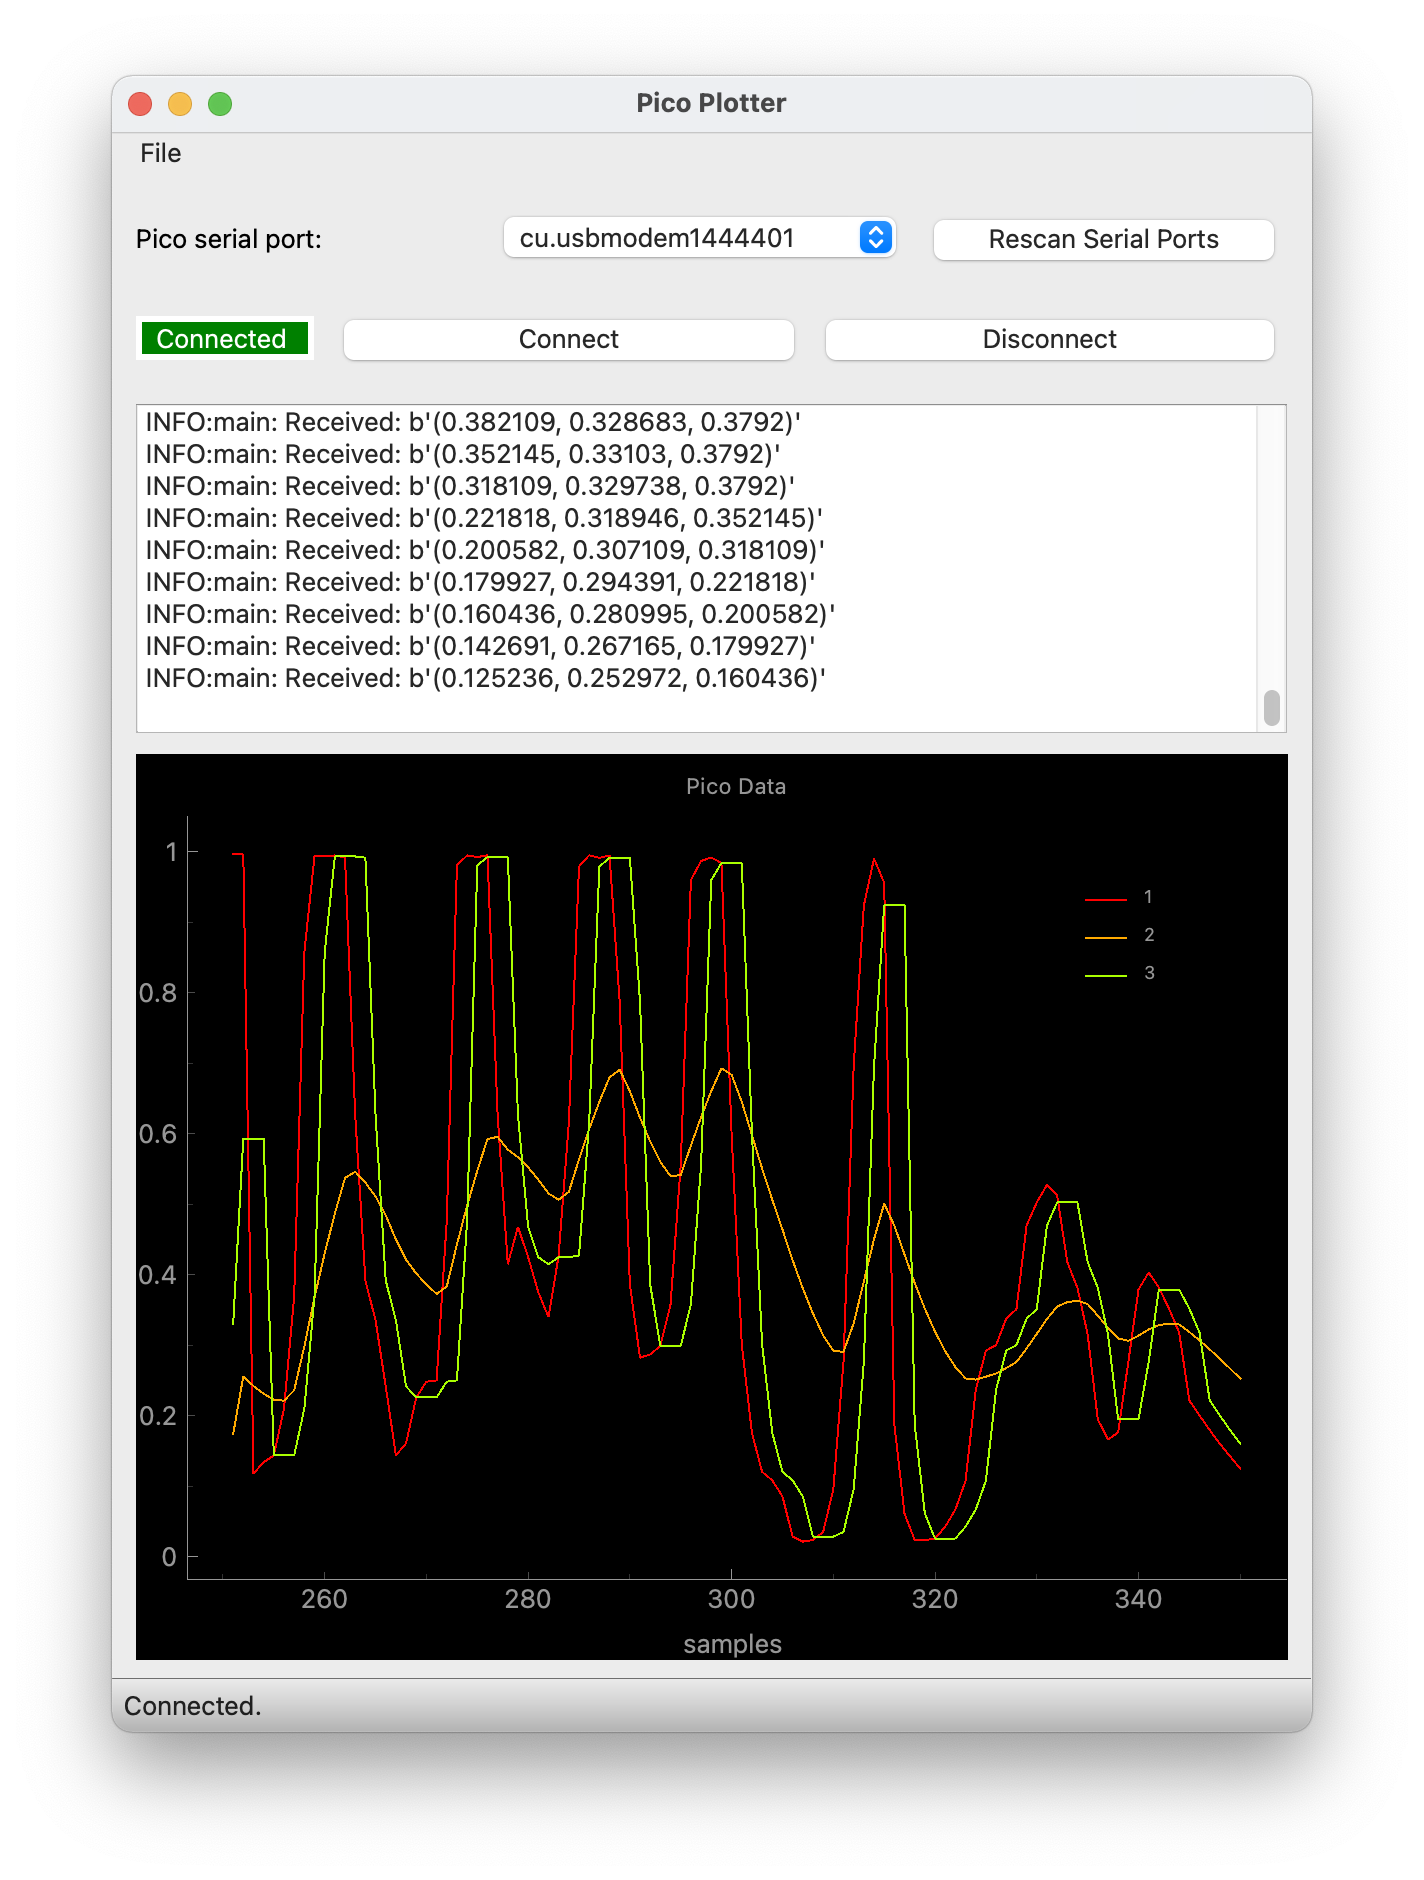
Task: Open the File menu
Action: (x=160, y=154)
